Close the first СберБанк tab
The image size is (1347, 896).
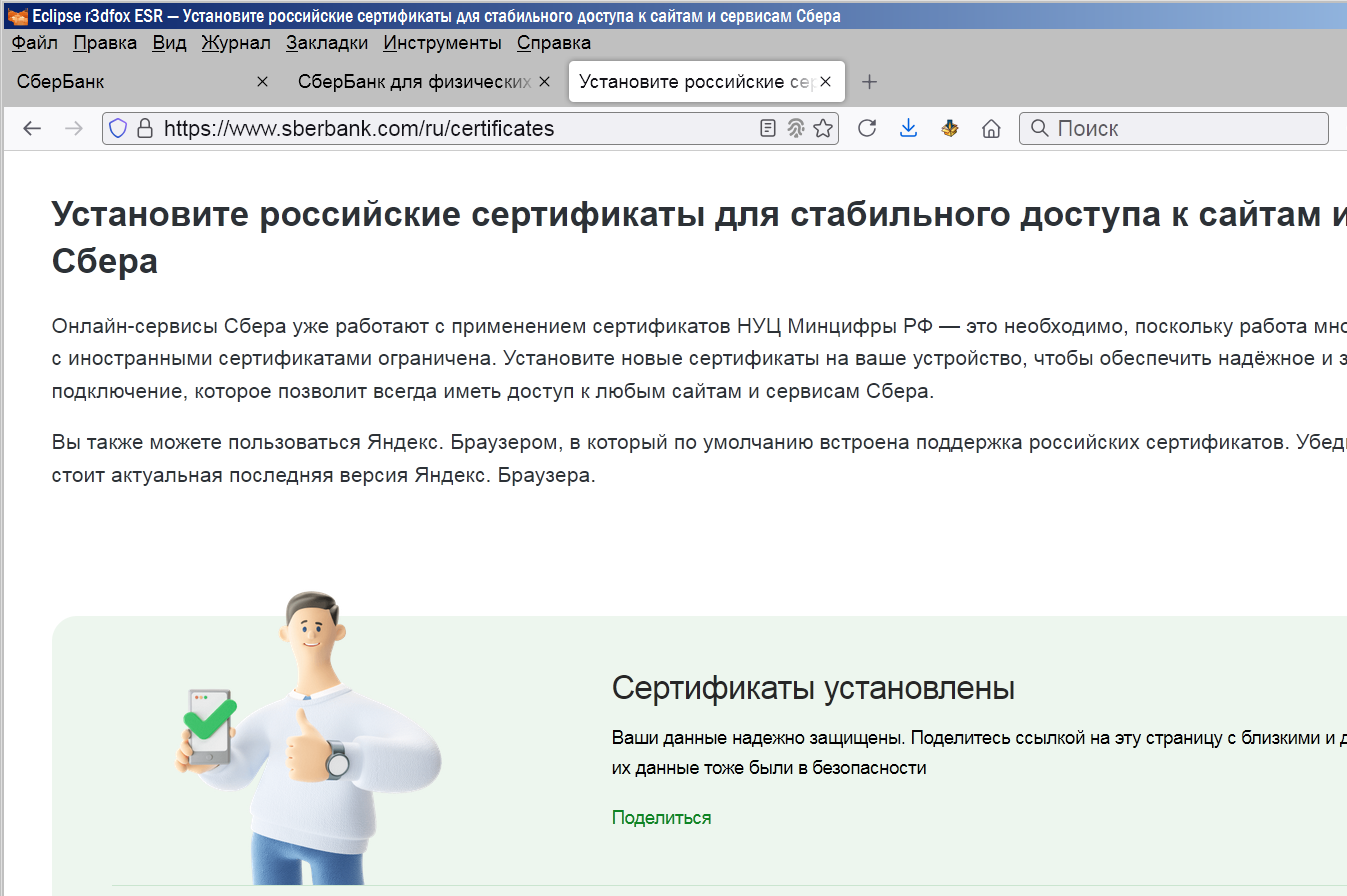(x=262, y=82)
